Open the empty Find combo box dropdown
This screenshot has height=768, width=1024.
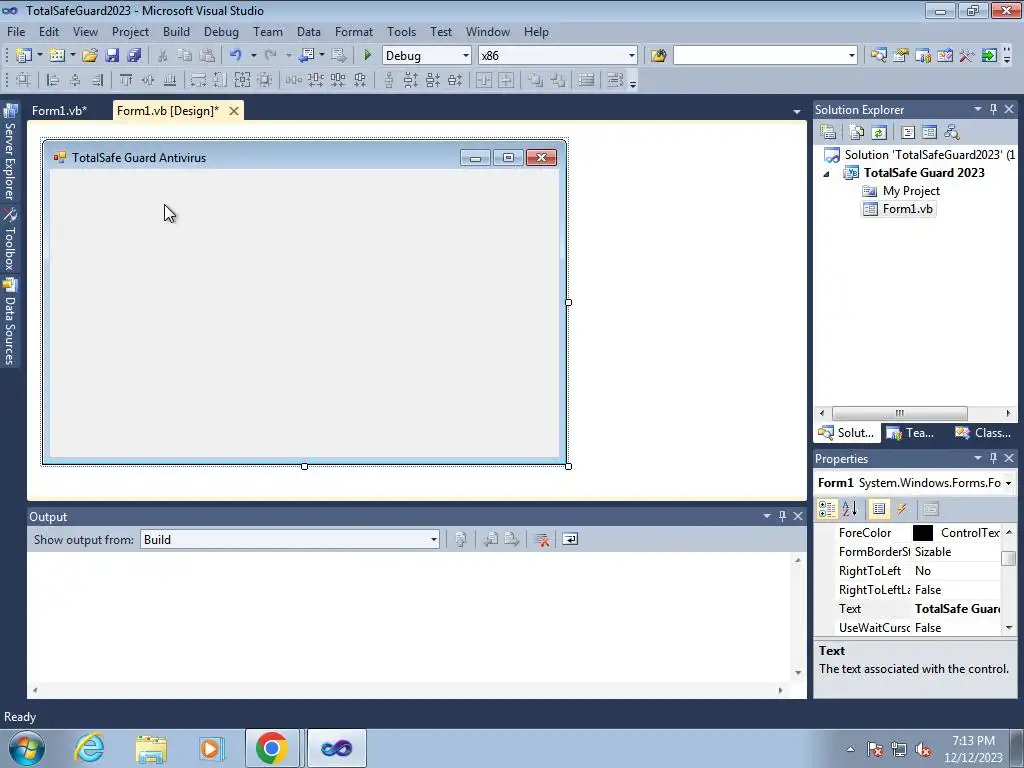[x=851, y=56]
